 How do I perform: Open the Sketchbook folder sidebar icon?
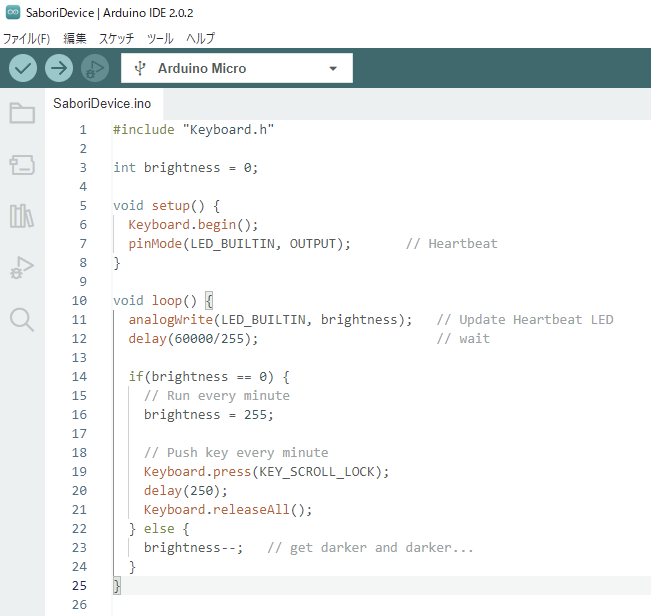[22, 113]
